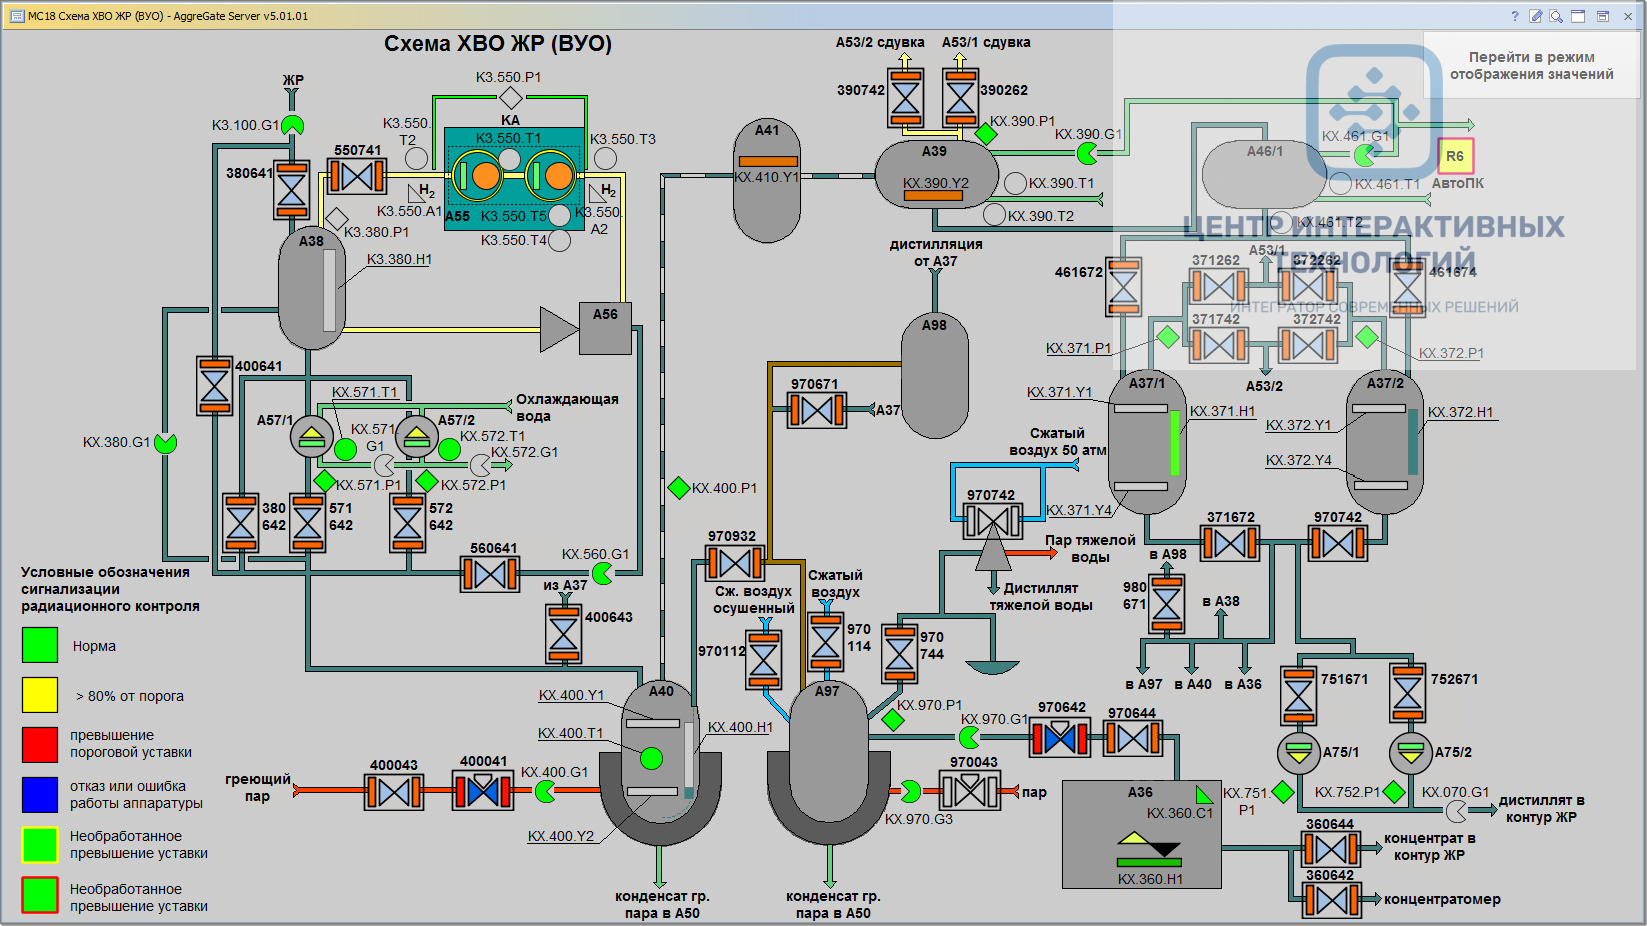1647x926 pixels.
Task: Click pump A57/1 symbol
Action: (311, 437)
